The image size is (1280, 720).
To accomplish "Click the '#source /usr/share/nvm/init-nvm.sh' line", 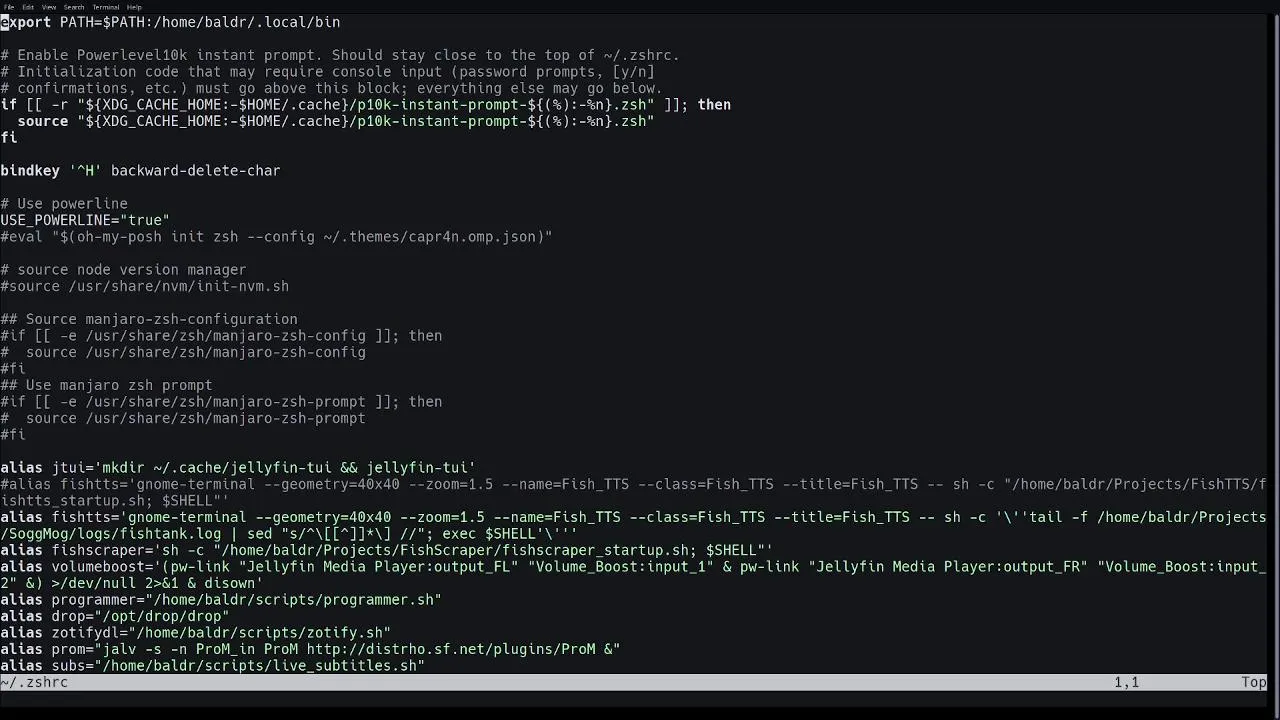I will (x=144, y=286).
